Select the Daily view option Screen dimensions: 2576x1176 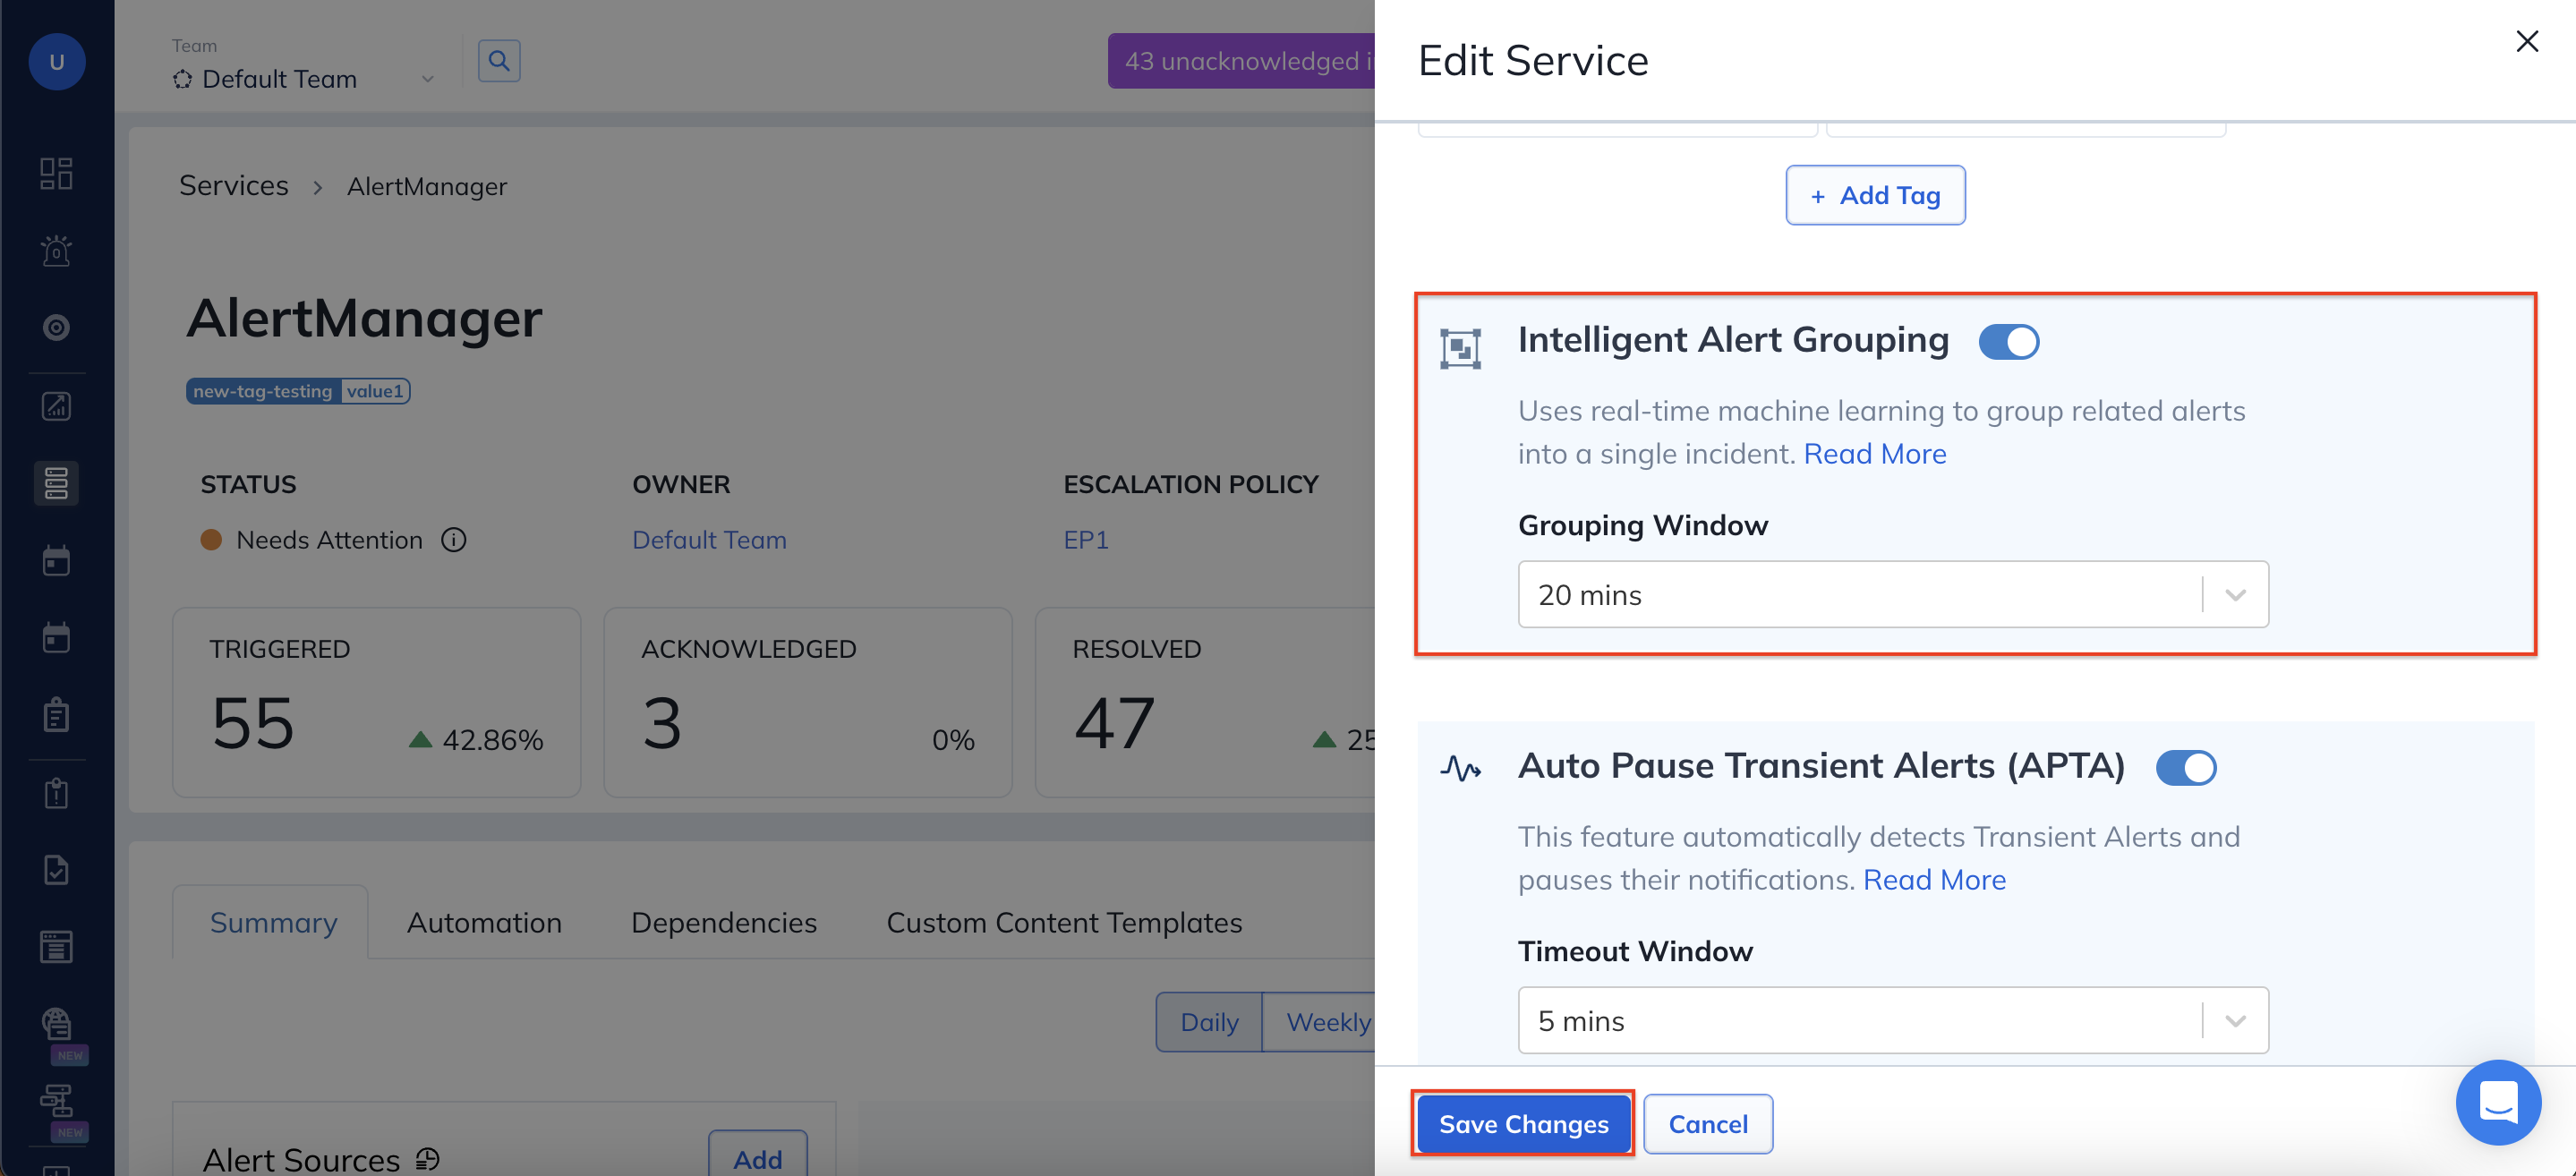[1208, 1022]
